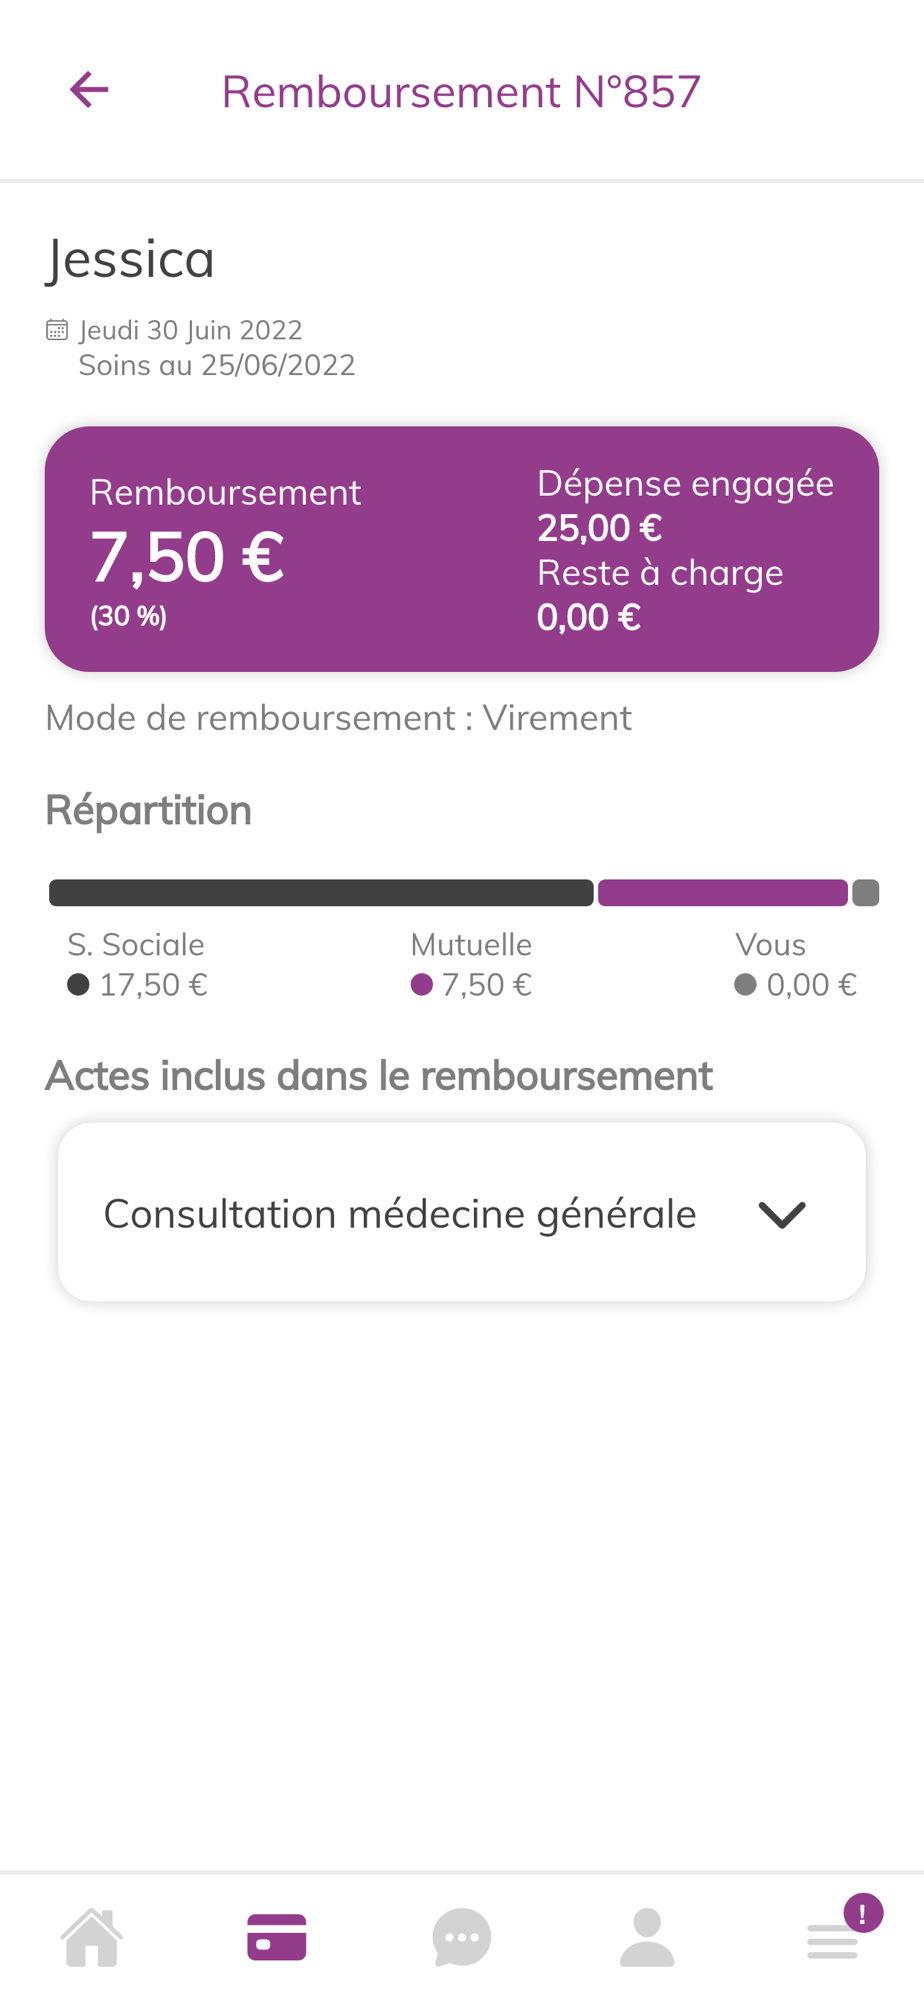
Task: Tap the purple Mutuelle bar segment
Action: click(x=722, y=892)
